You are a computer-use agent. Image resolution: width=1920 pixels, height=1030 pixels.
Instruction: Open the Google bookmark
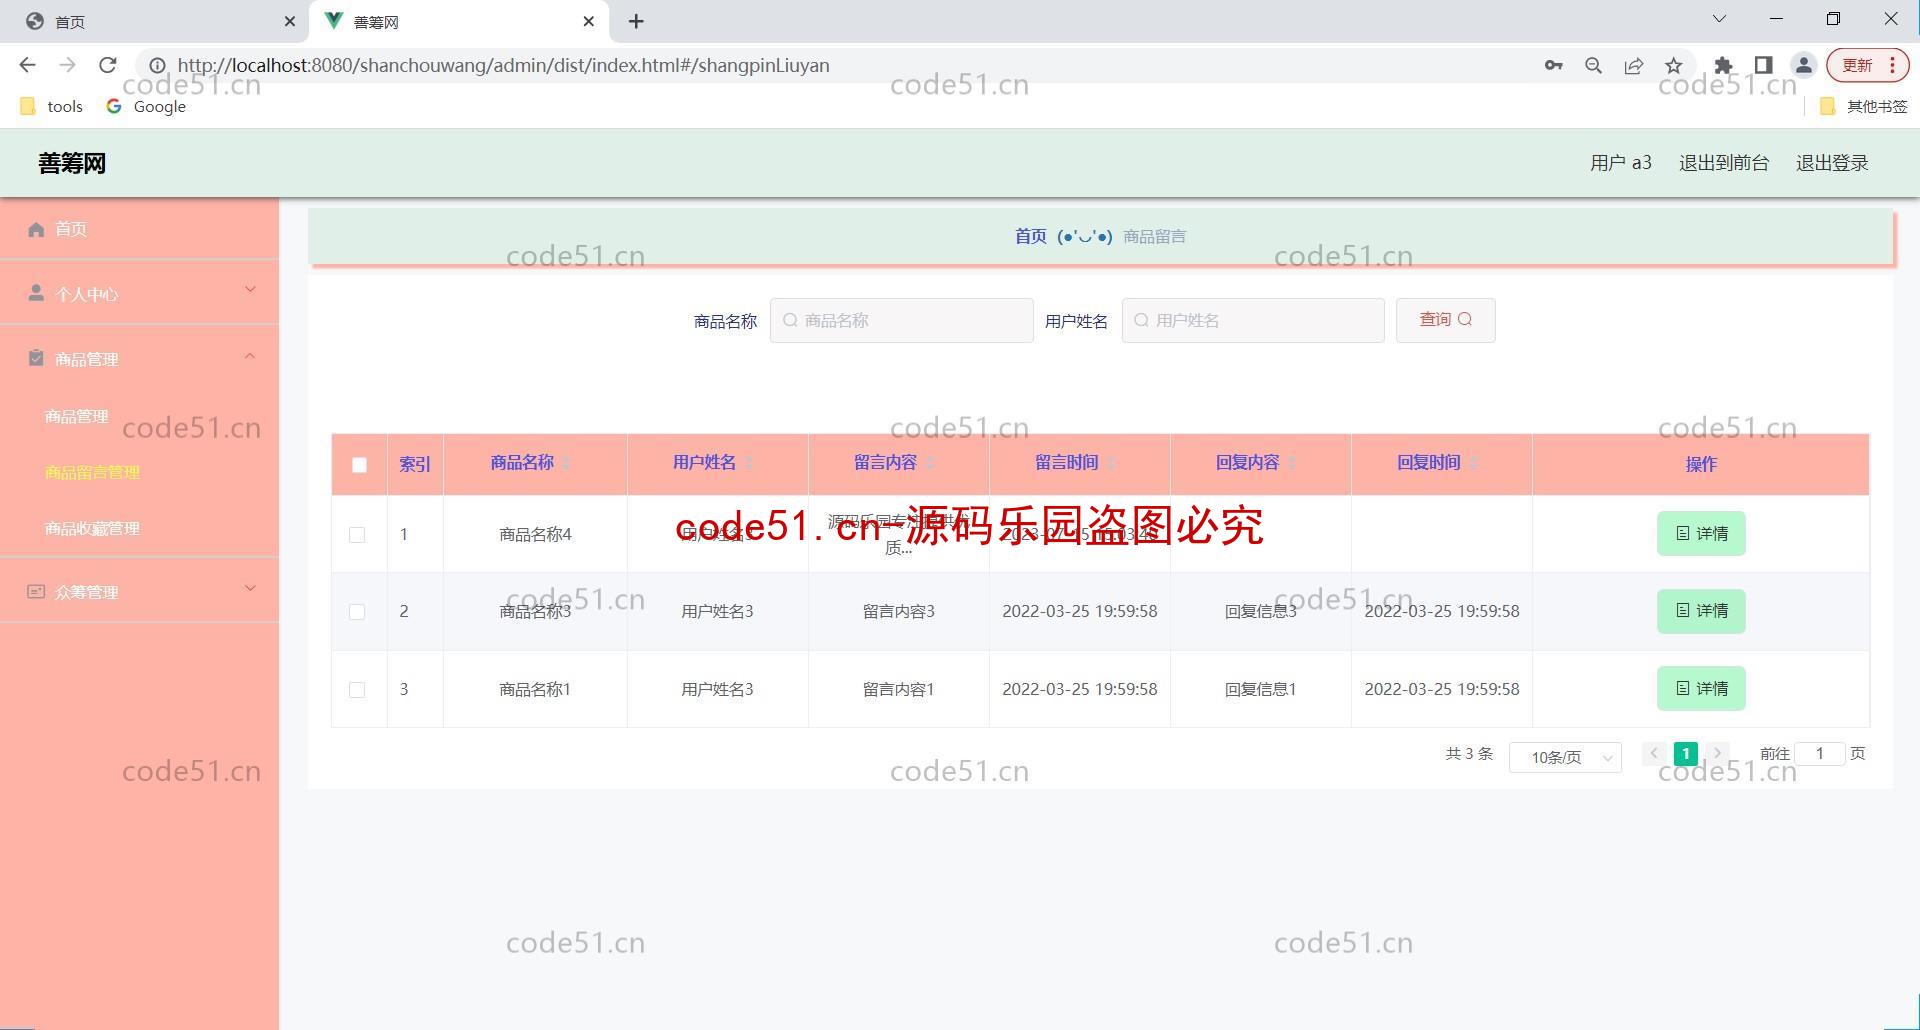(146, 106)
